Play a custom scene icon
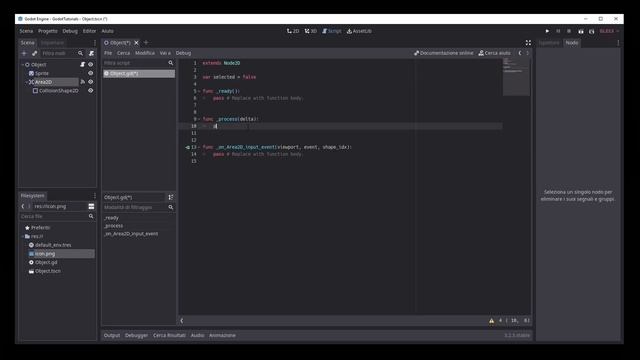 (591, 31)
